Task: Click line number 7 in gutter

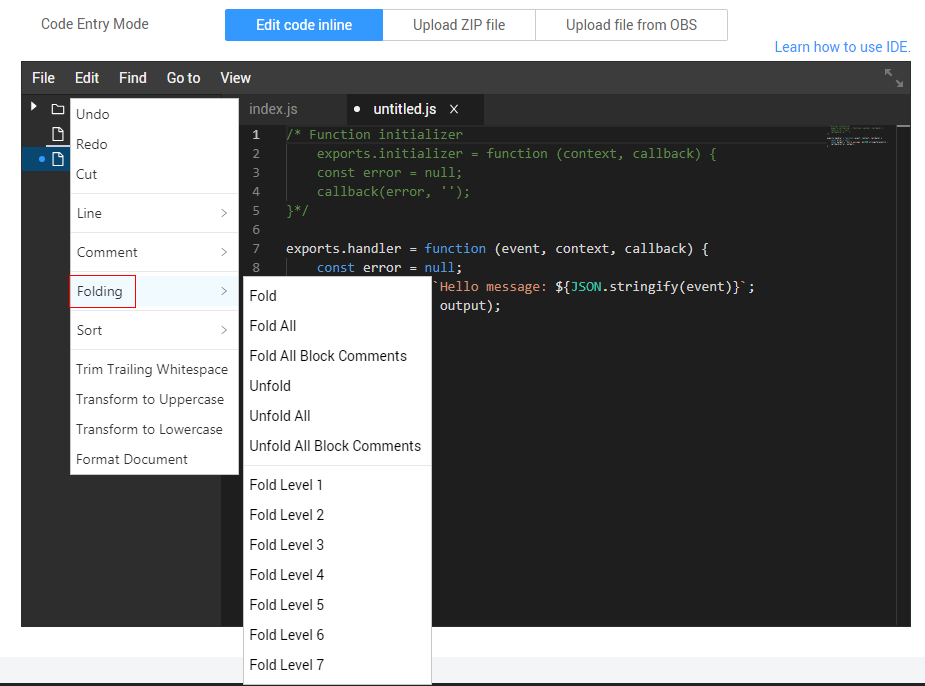Action: tap(256, 248)
